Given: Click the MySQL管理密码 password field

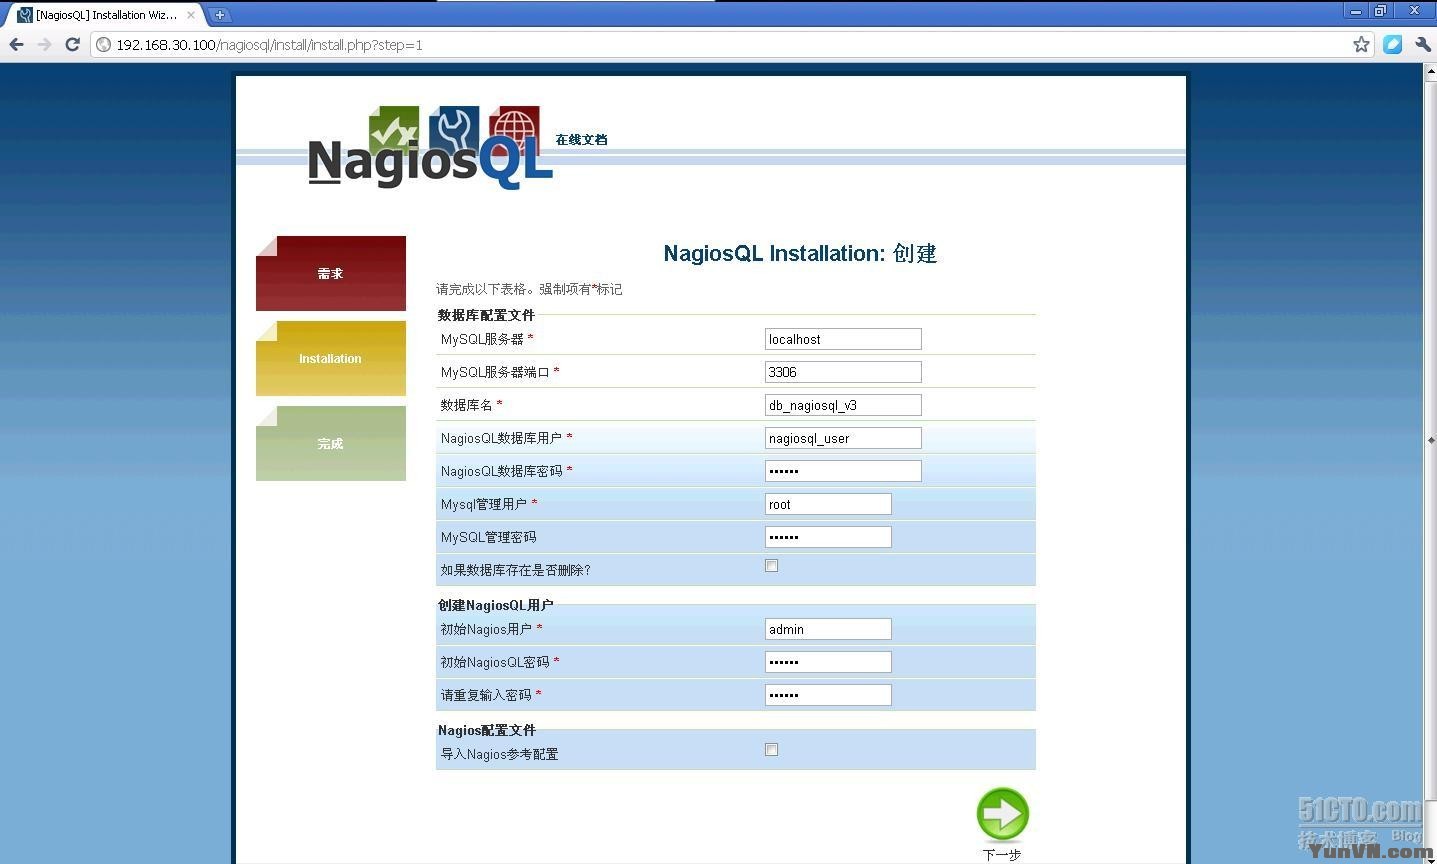Looking at the screenshot, I should (828, 537).
